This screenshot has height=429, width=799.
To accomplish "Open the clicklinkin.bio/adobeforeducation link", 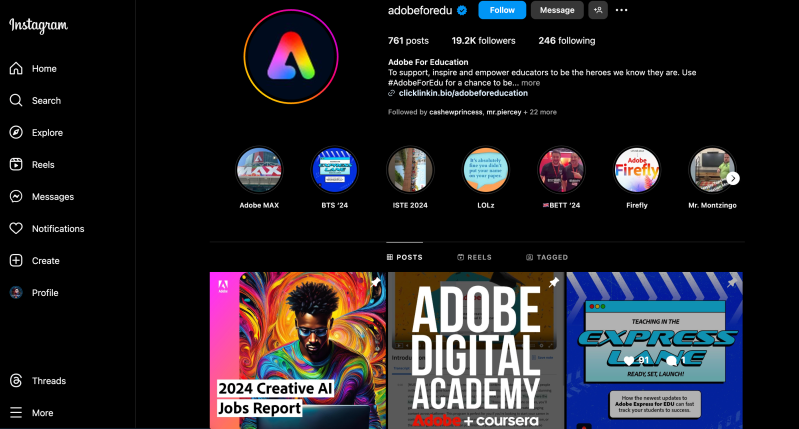I will point(463,93).
